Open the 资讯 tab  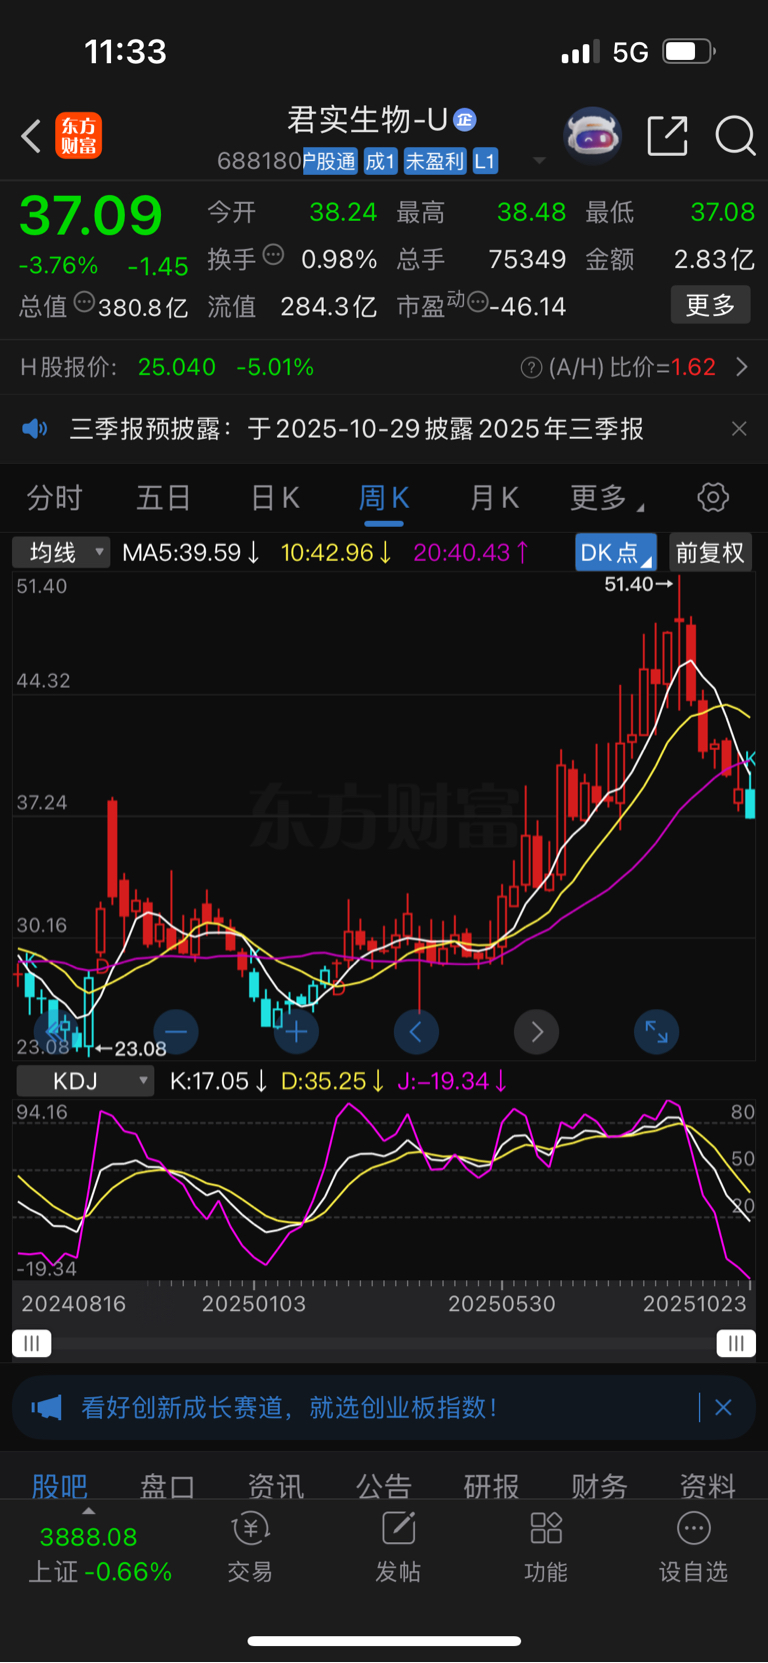tap(276, 1486)
